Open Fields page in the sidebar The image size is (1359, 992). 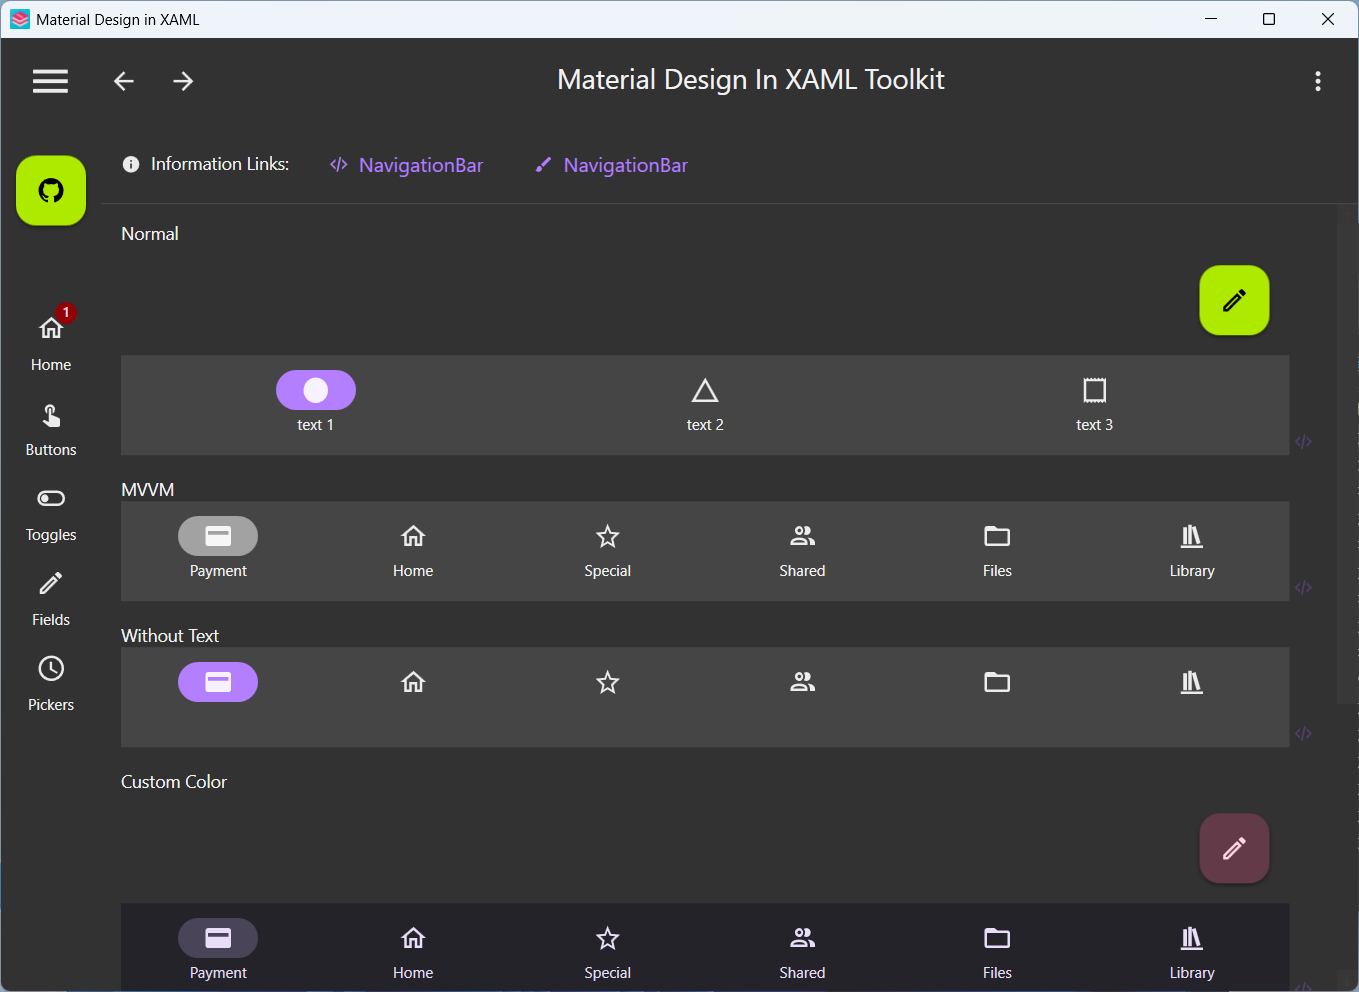(x=51, y=600)
